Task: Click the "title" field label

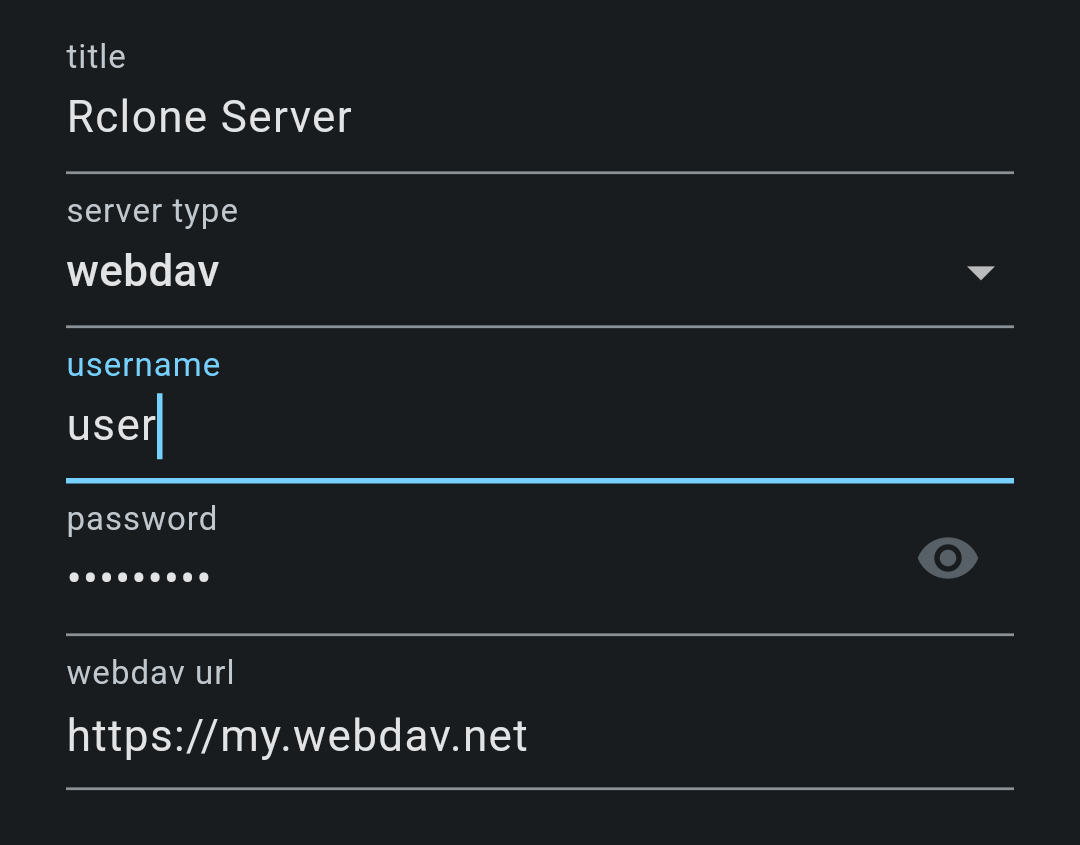Action: [x=96, y=57]
